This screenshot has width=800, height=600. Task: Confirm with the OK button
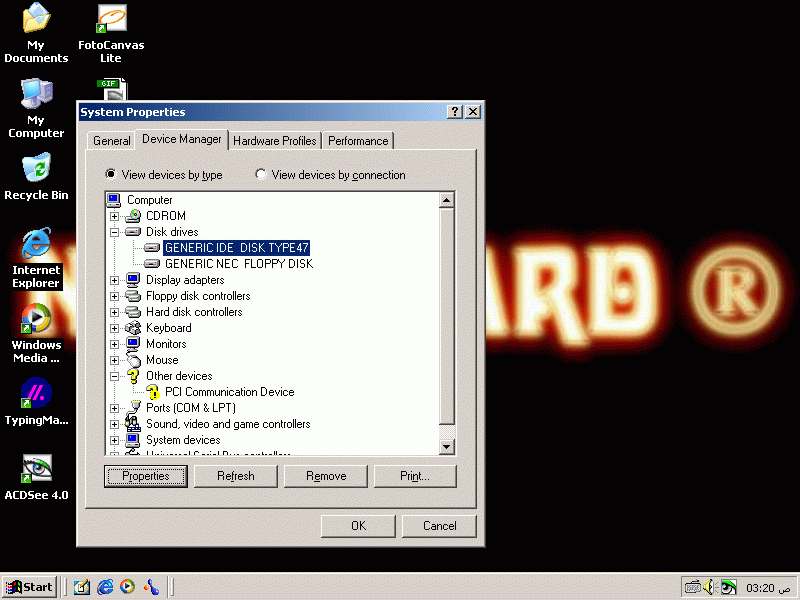[x=358, y=526]
